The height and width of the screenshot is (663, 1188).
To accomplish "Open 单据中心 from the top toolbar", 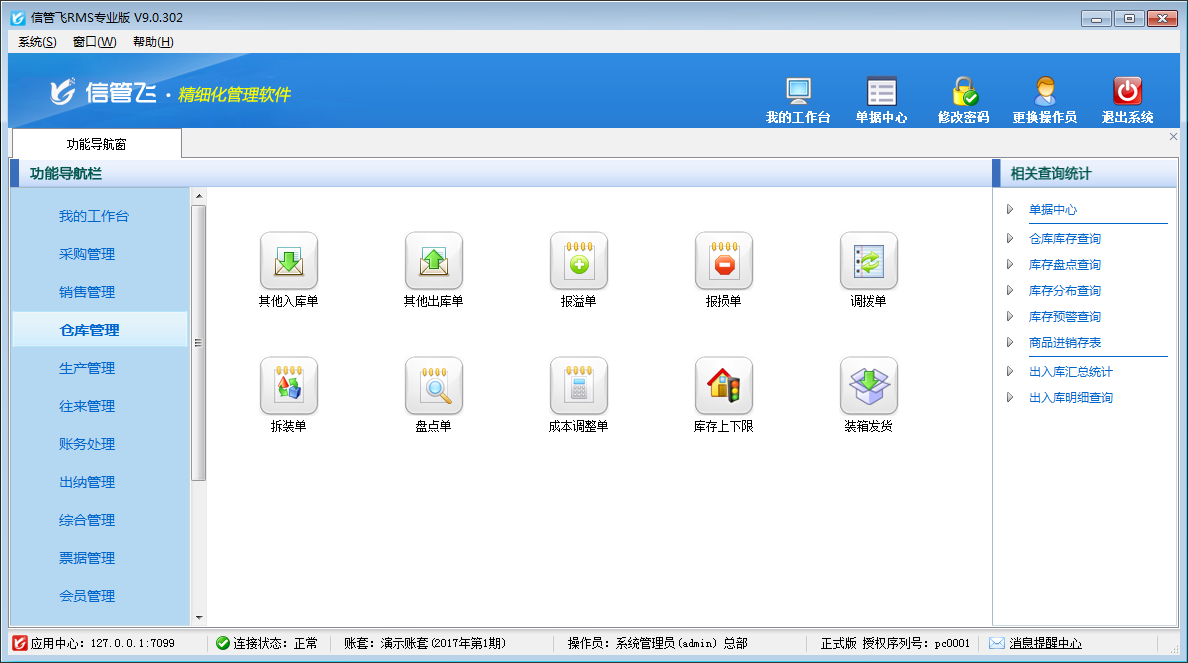I will click(x=881, y=100).
